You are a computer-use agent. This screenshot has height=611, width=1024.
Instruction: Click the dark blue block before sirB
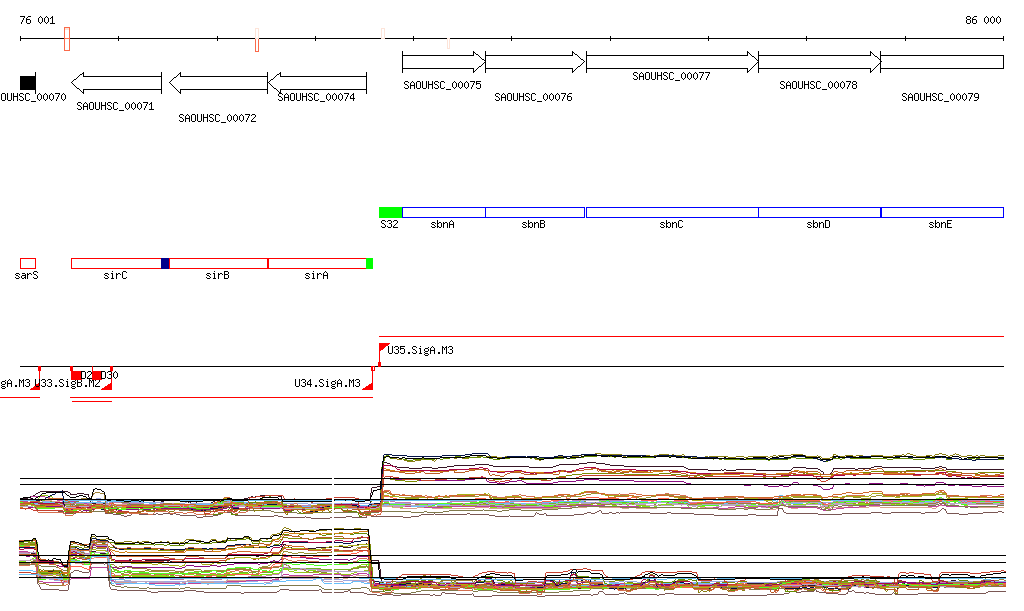click(x=165, y=263)
